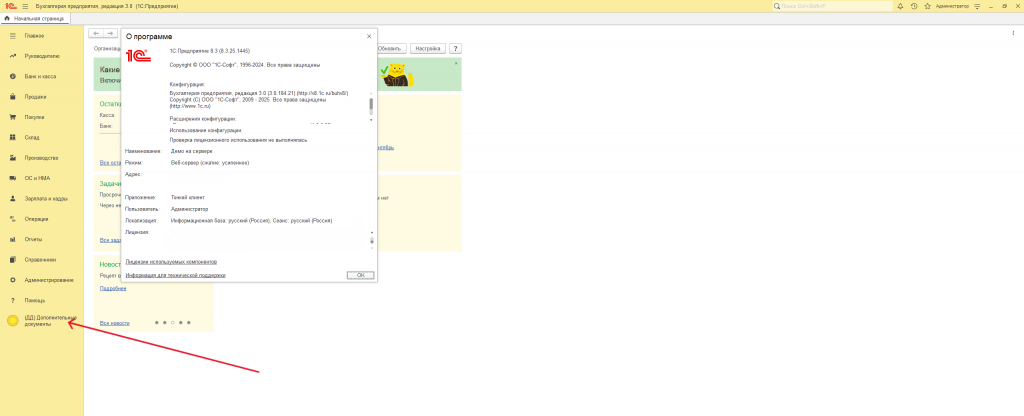The height and width of the screenshot is (416, 1024).
Task: Click the Отчеты bar chart icon
Action: coord(12,239)
